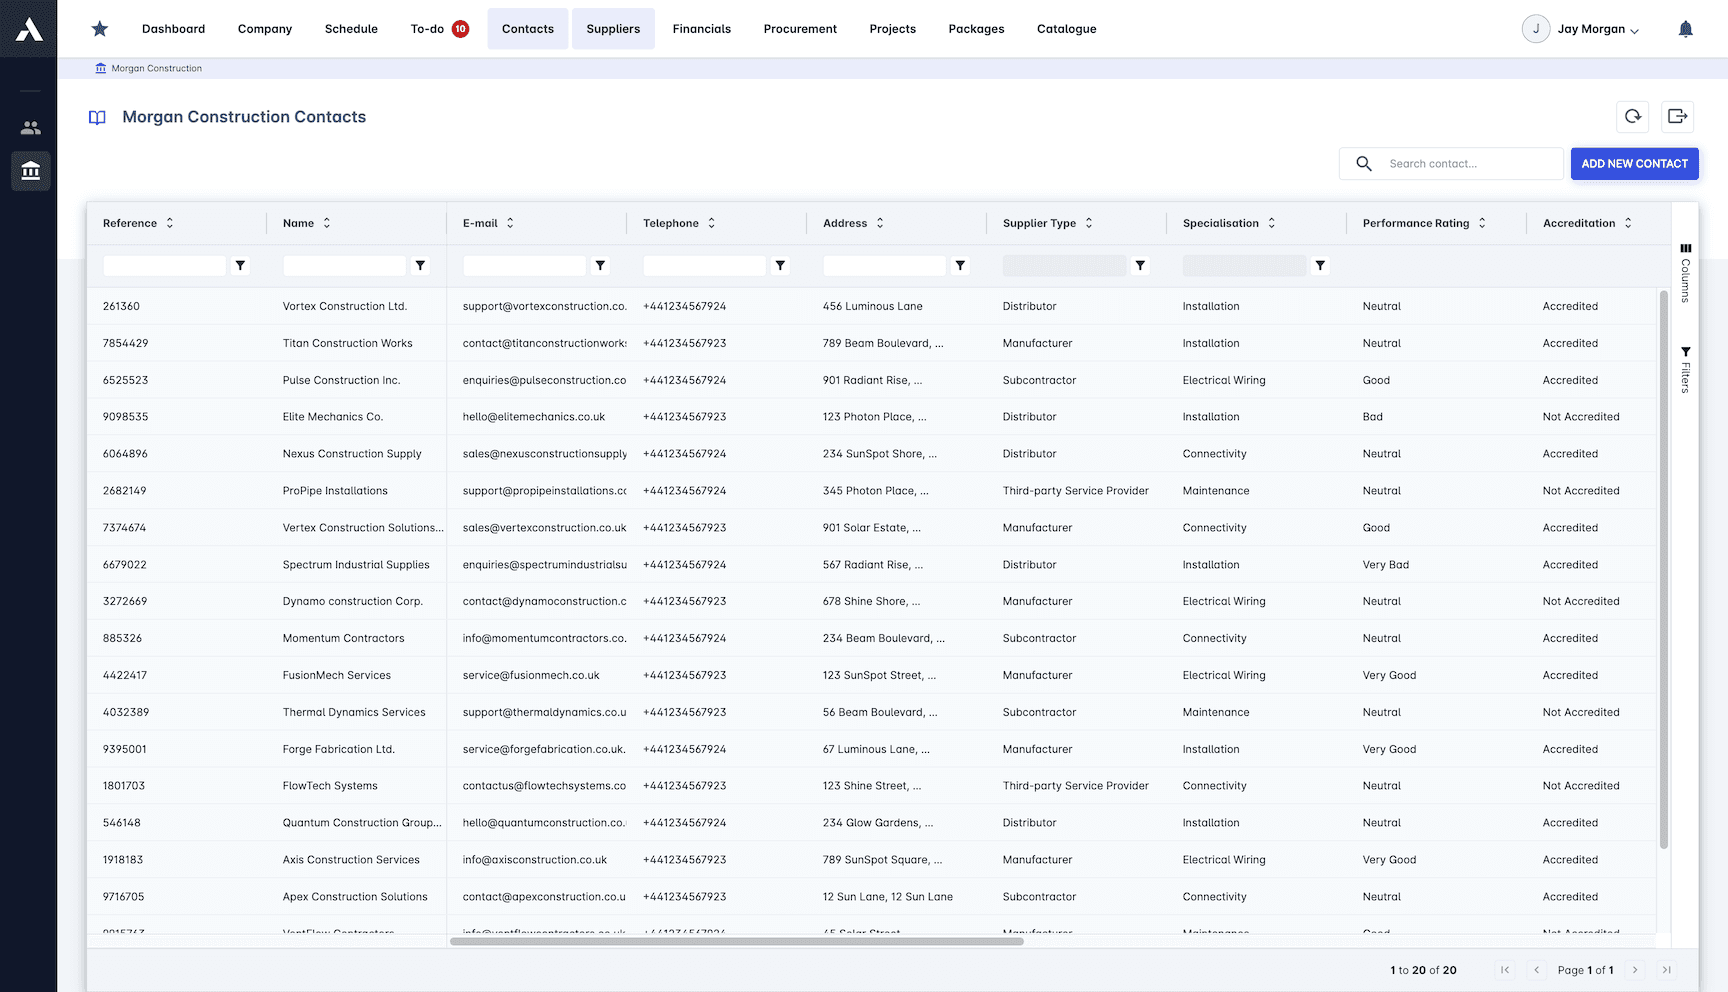Click inside the Search contact field
1728x992 pixels.
click(1460, 163)
